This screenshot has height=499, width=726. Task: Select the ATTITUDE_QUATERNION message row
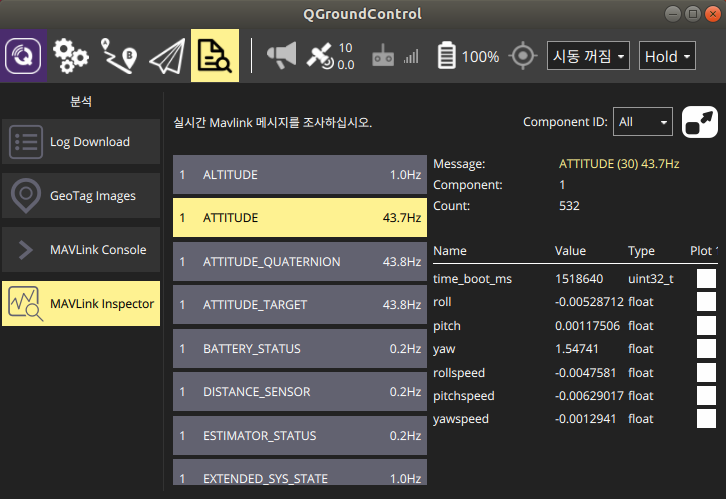300,262
